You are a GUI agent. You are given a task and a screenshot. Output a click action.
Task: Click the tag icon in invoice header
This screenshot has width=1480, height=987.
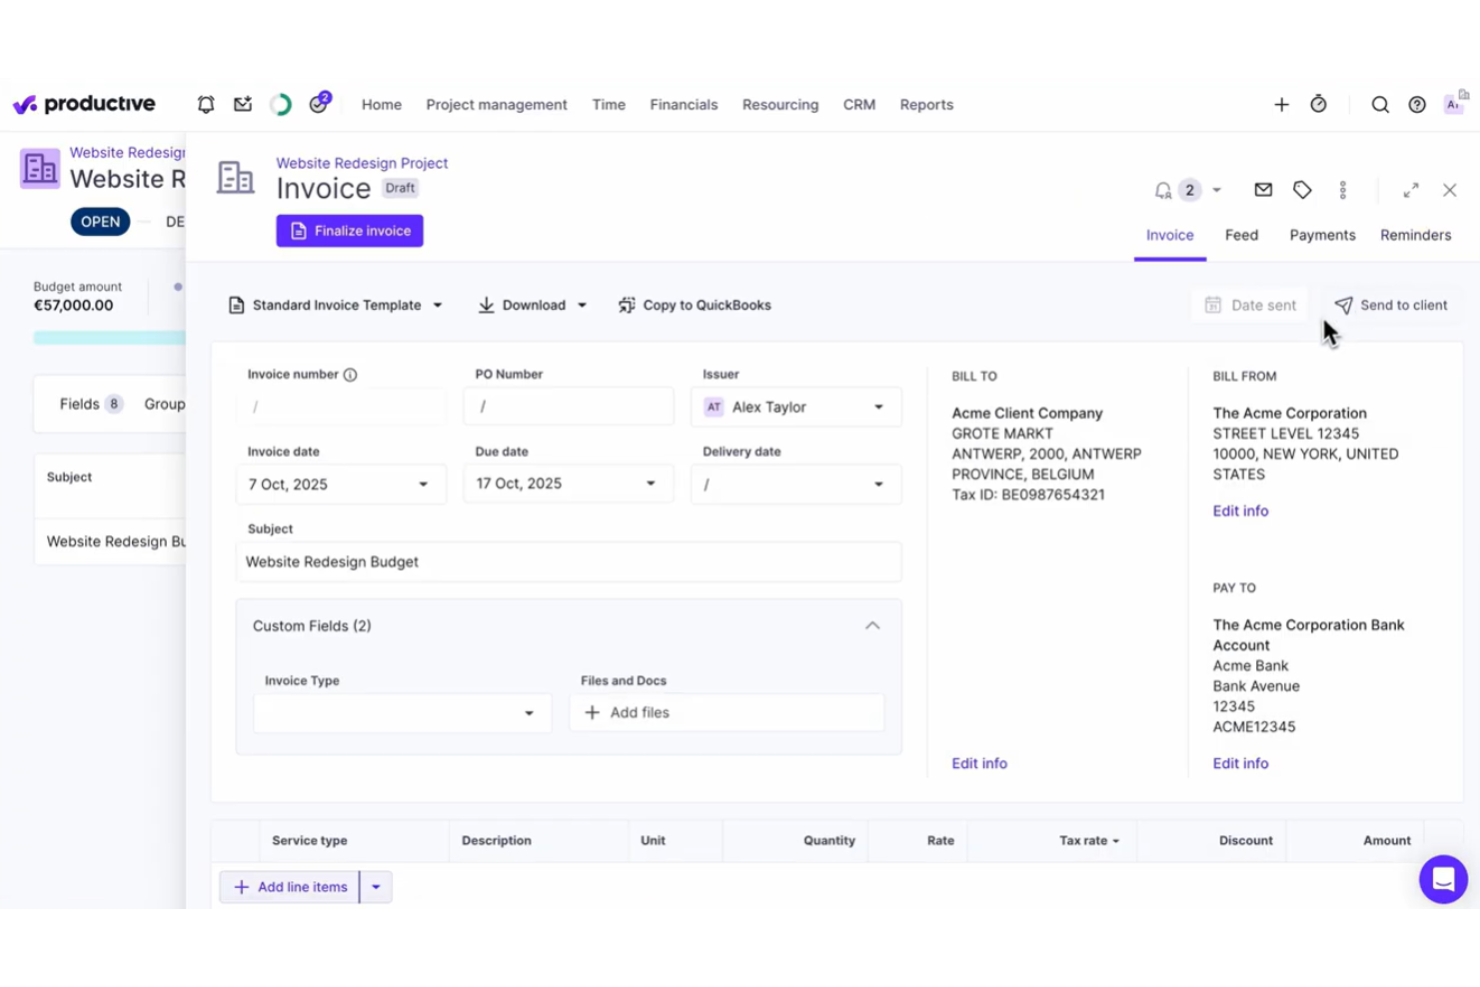point(1302,189)
